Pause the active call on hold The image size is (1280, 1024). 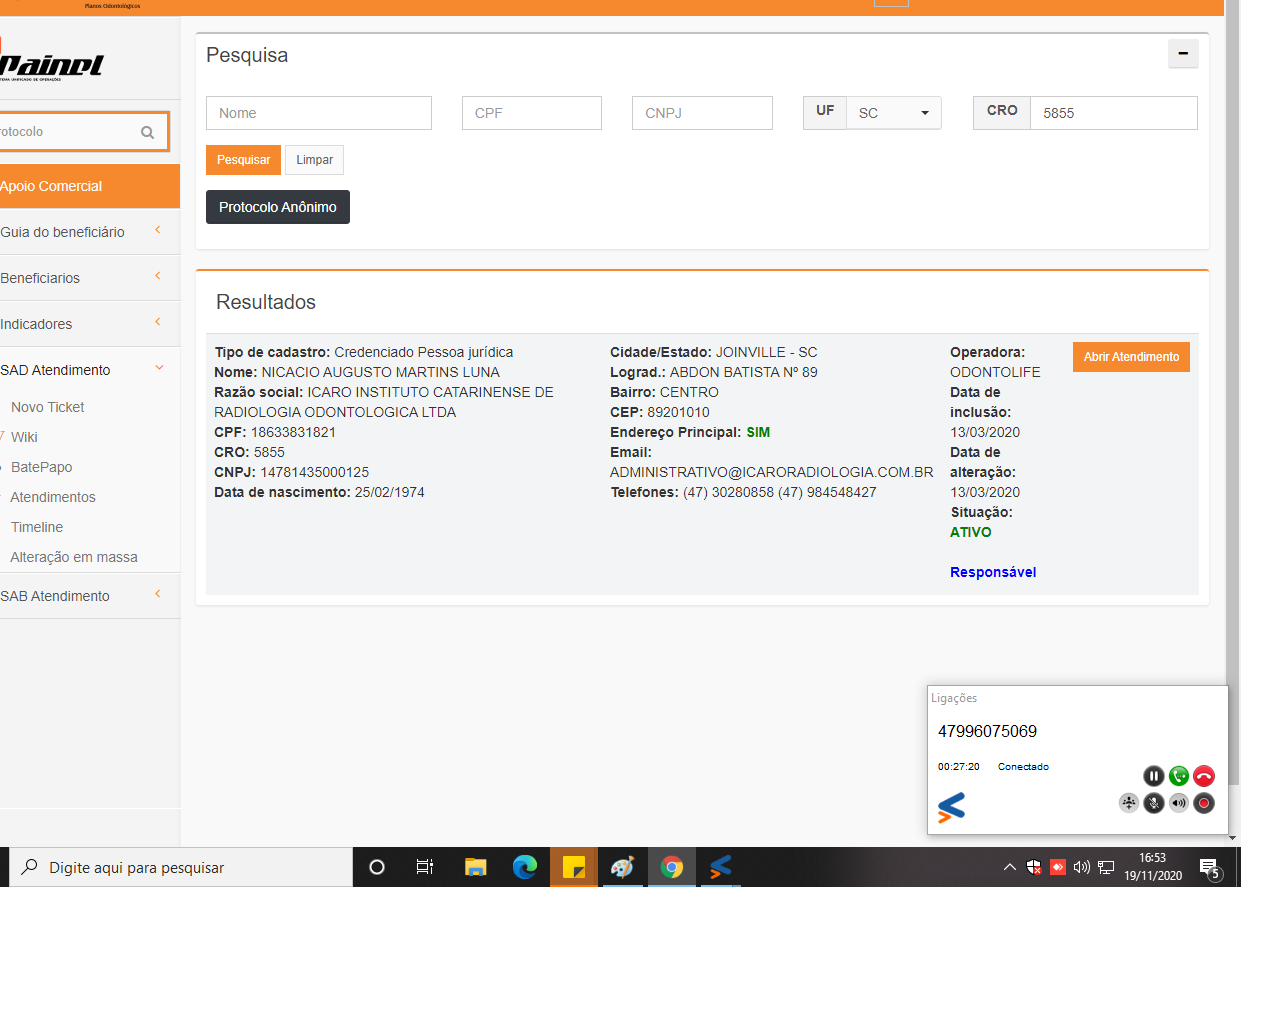(x=1153, y=776)
